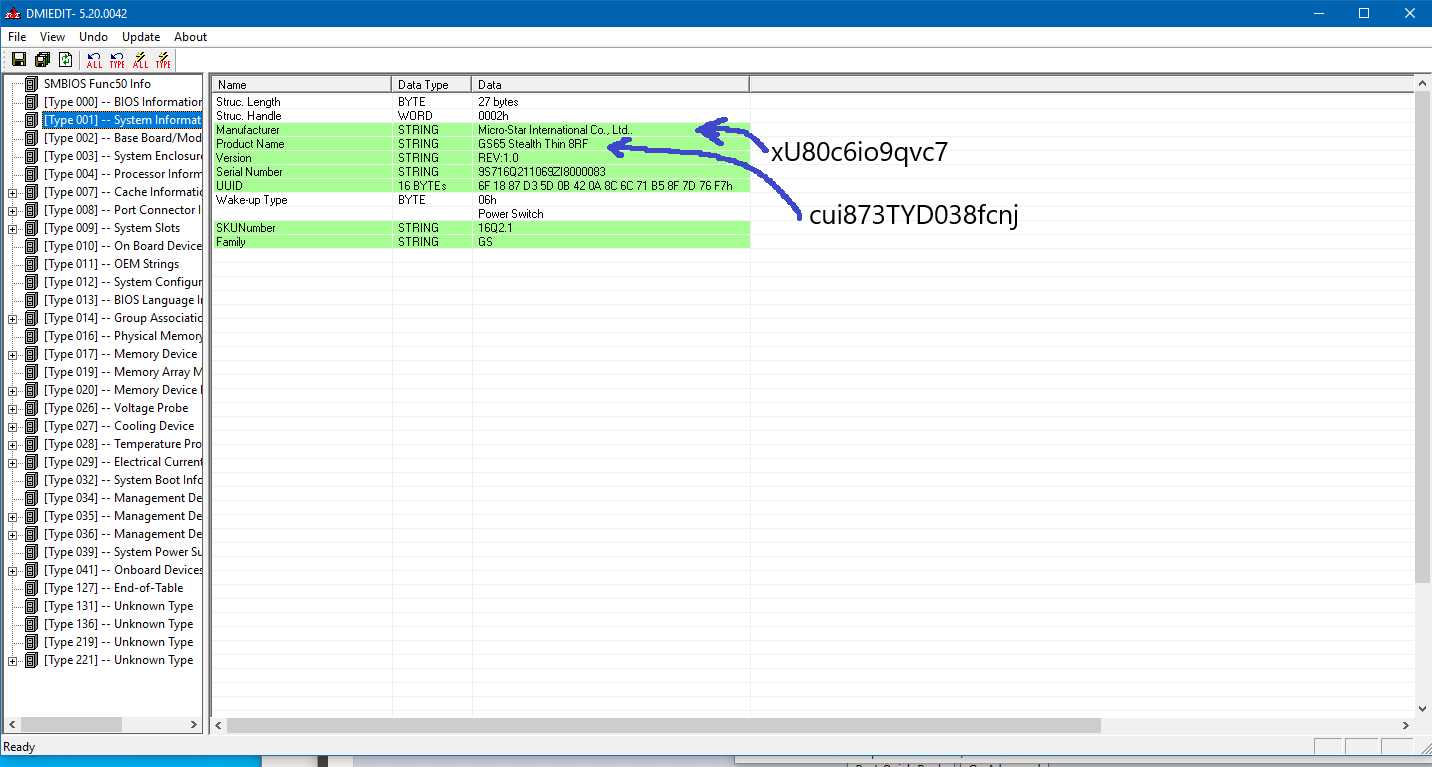The height and width of the screenshot is (767, 1432).
Task: Expand the Type 027 Cooling Device node
Action: coord(12,426)
